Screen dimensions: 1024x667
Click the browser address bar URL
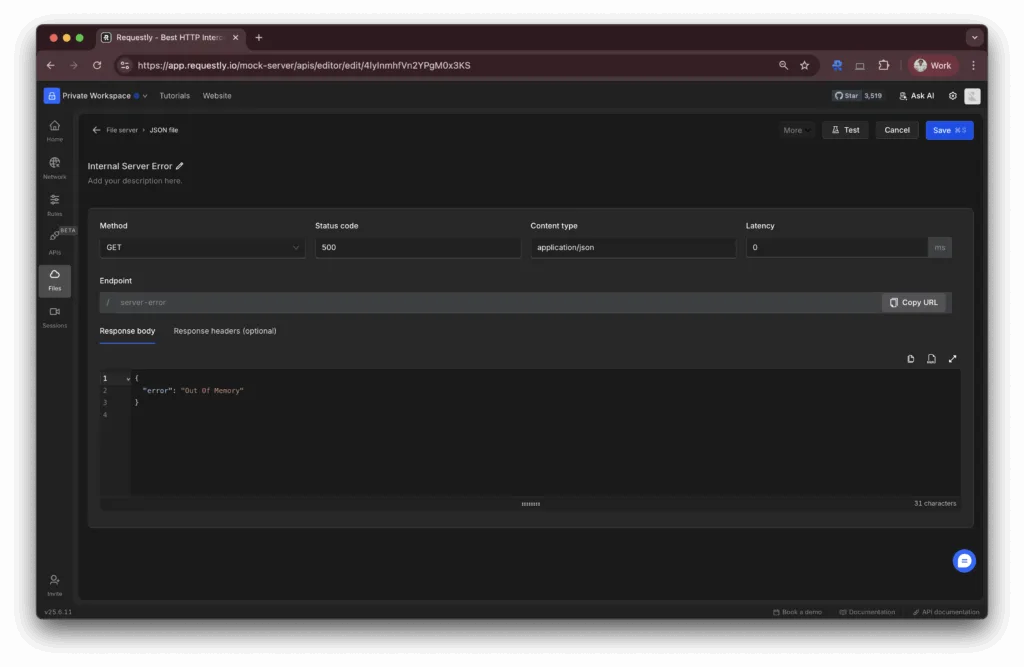pyautogui.click(x=304, y=65)
